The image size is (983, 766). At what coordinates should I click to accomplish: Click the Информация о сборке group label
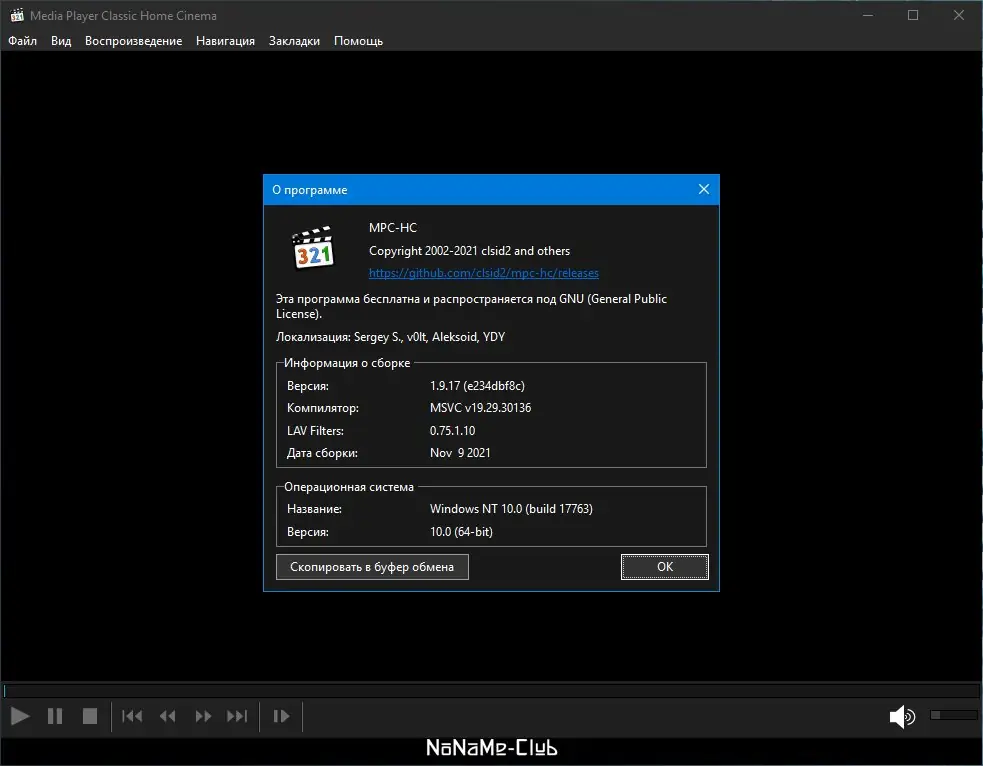pyautogui.click(x=347, y=363)
